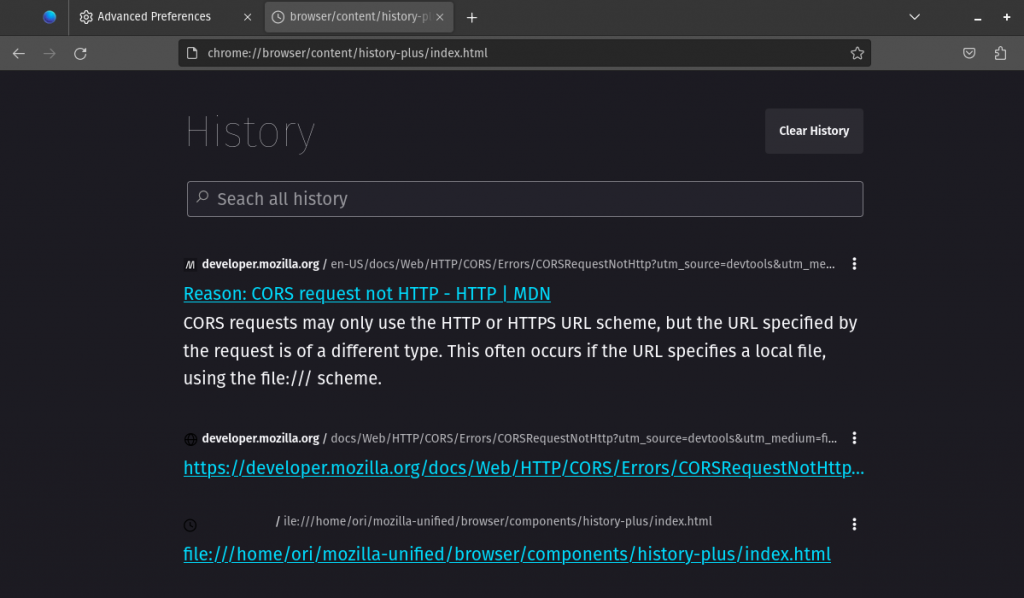Go back using the back arrow
The image size is (1024, 598).
(x=19, y=54)
